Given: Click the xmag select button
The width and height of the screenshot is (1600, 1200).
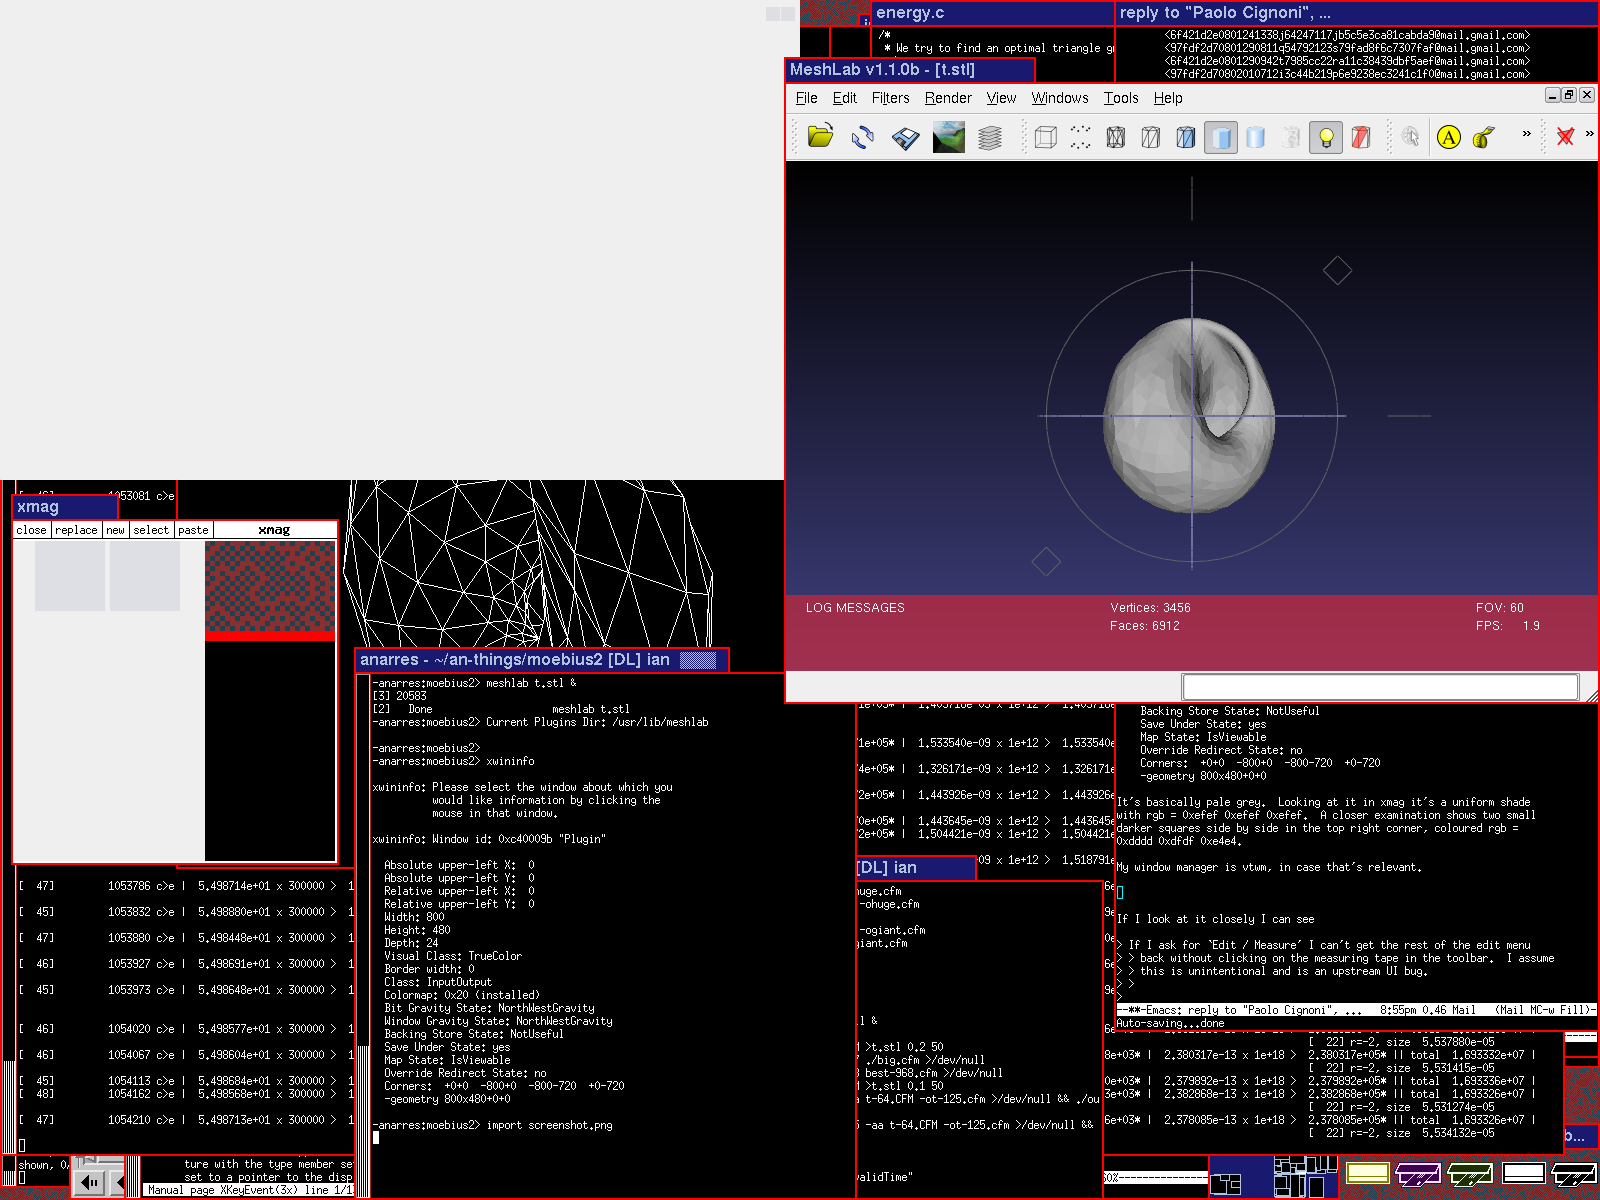Looking at the screenshot, I should point(151,530).
